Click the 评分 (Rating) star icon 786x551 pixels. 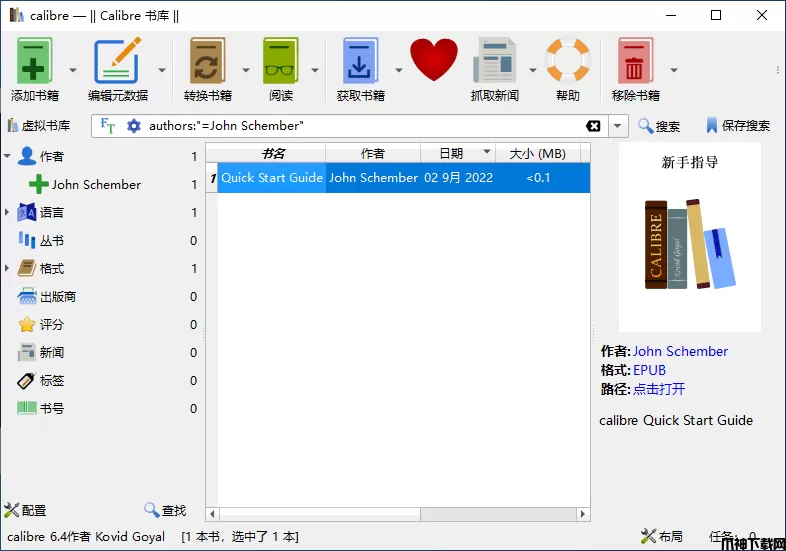[x=27, y=324]
